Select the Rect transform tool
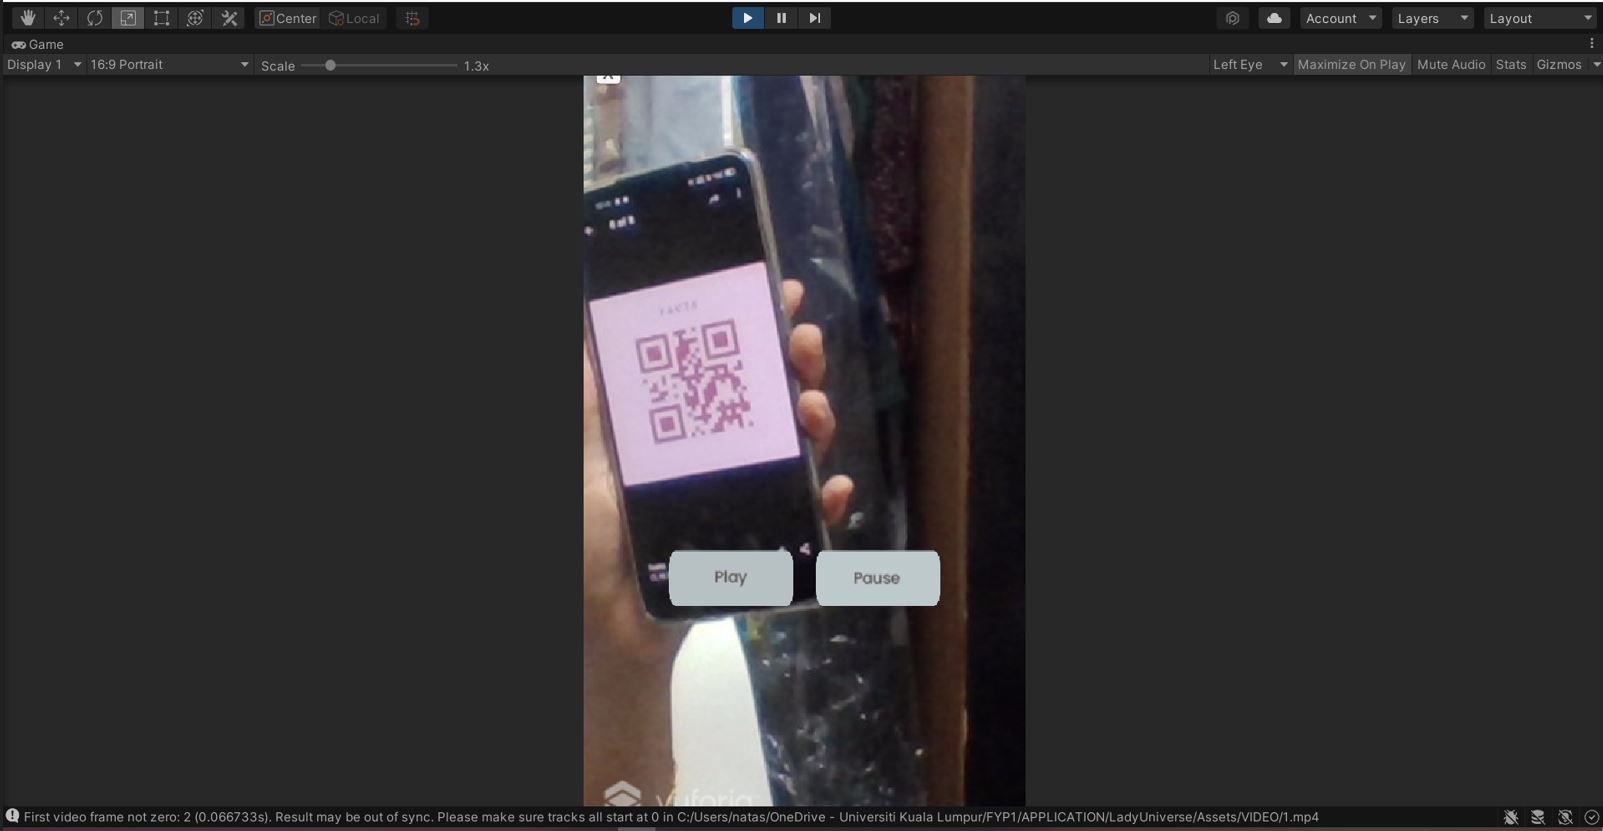 pyautogui.click(x=161, y=18)
